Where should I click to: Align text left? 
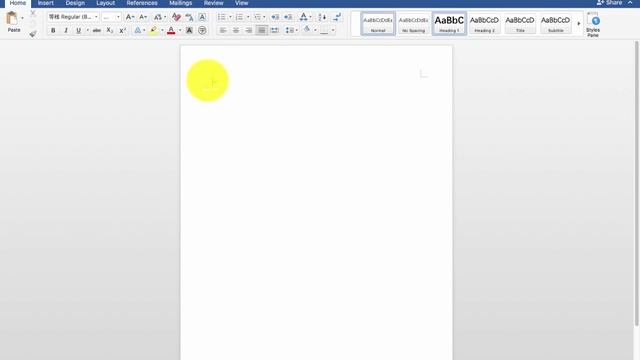[223, 31]
